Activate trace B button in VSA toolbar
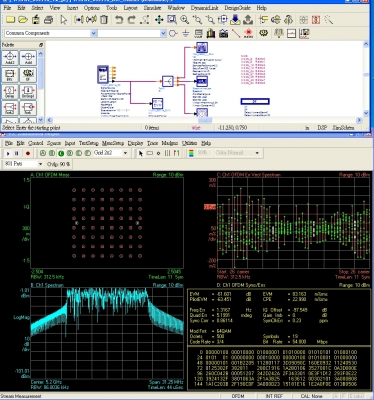The image size is (374, 400). point(52,153)
